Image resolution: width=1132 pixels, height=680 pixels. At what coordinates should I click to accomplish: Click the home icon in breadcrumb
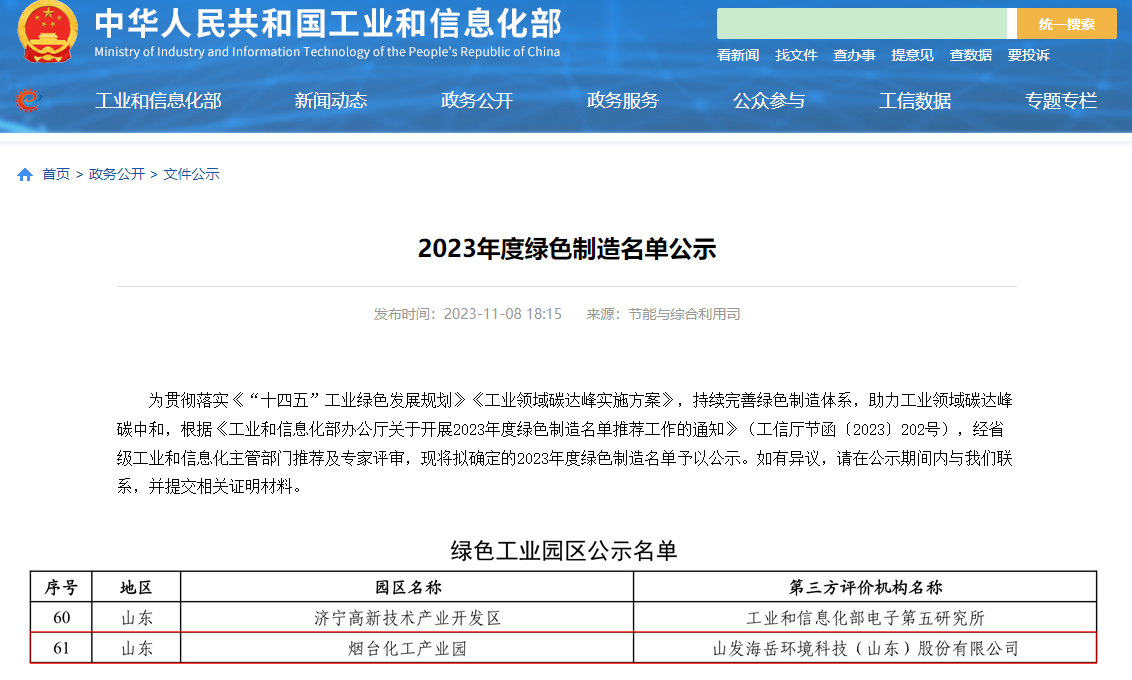[x=25, y=175]
